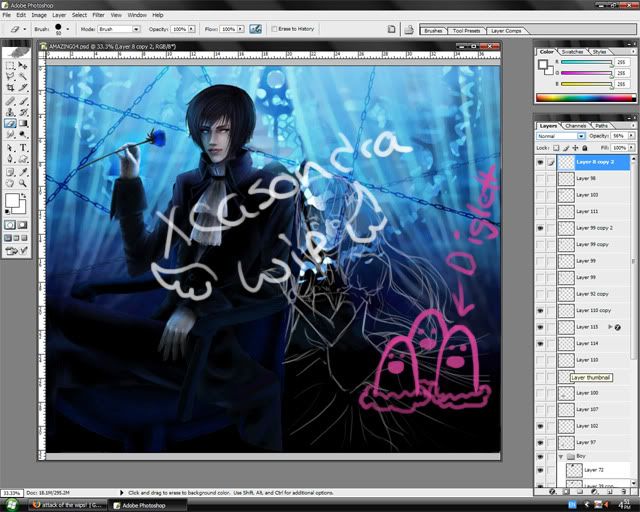Screen dimensions: 640x512
Task: Switch to the Swatches tab
Action: click(x=572, y=52)
